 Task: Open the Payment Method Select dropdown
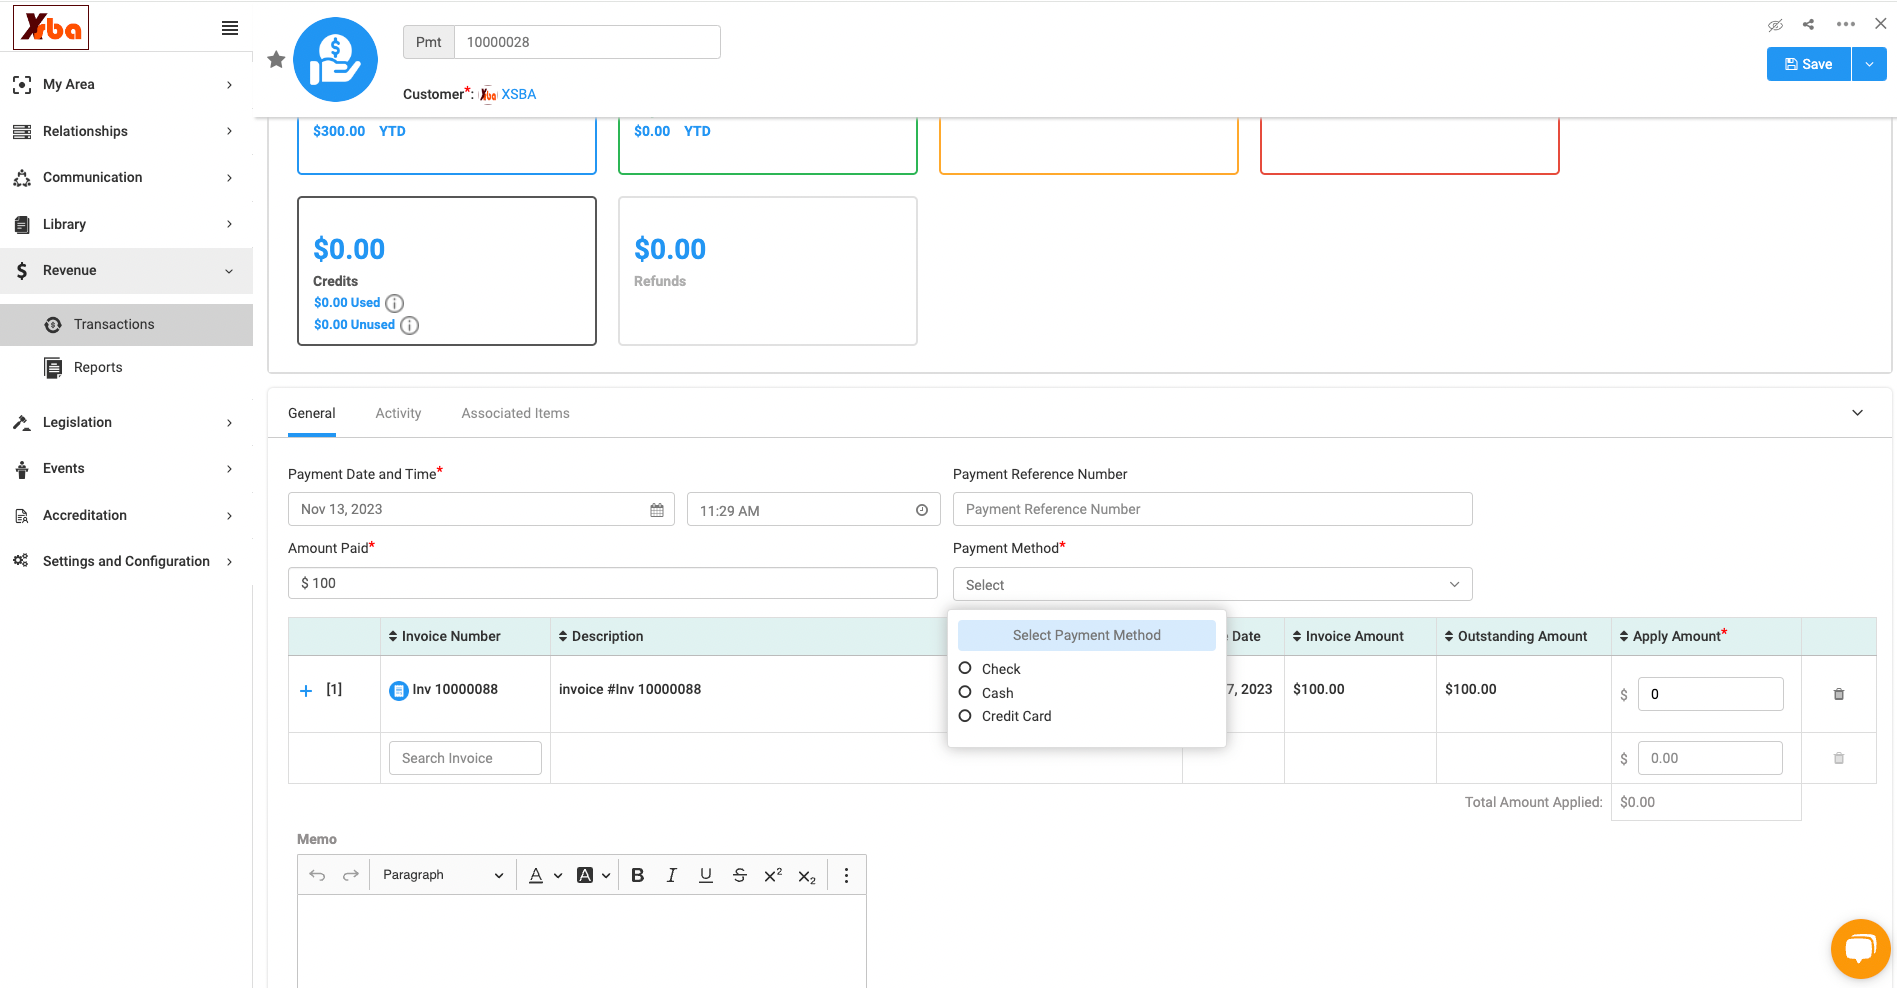1212,585
